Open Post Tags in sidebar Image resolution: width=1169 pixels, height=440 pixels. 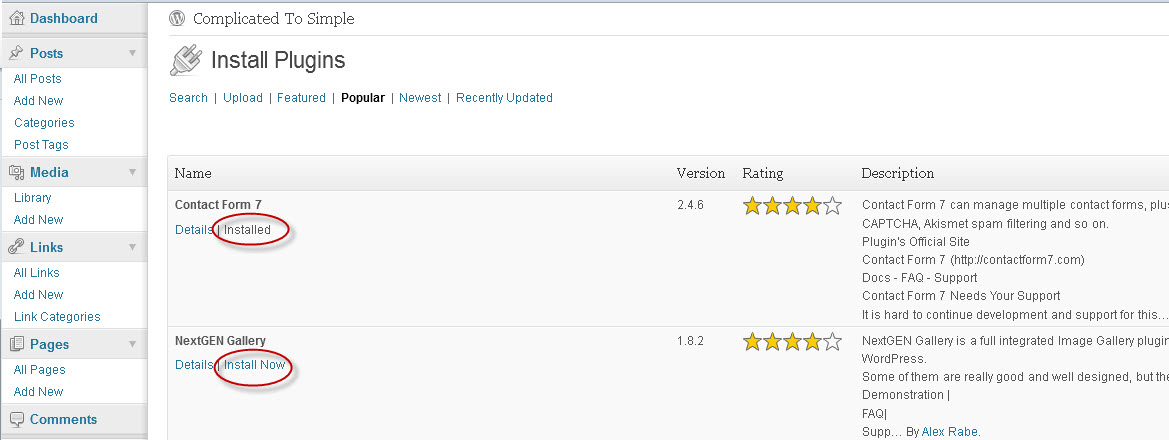[x=41, y=145]
